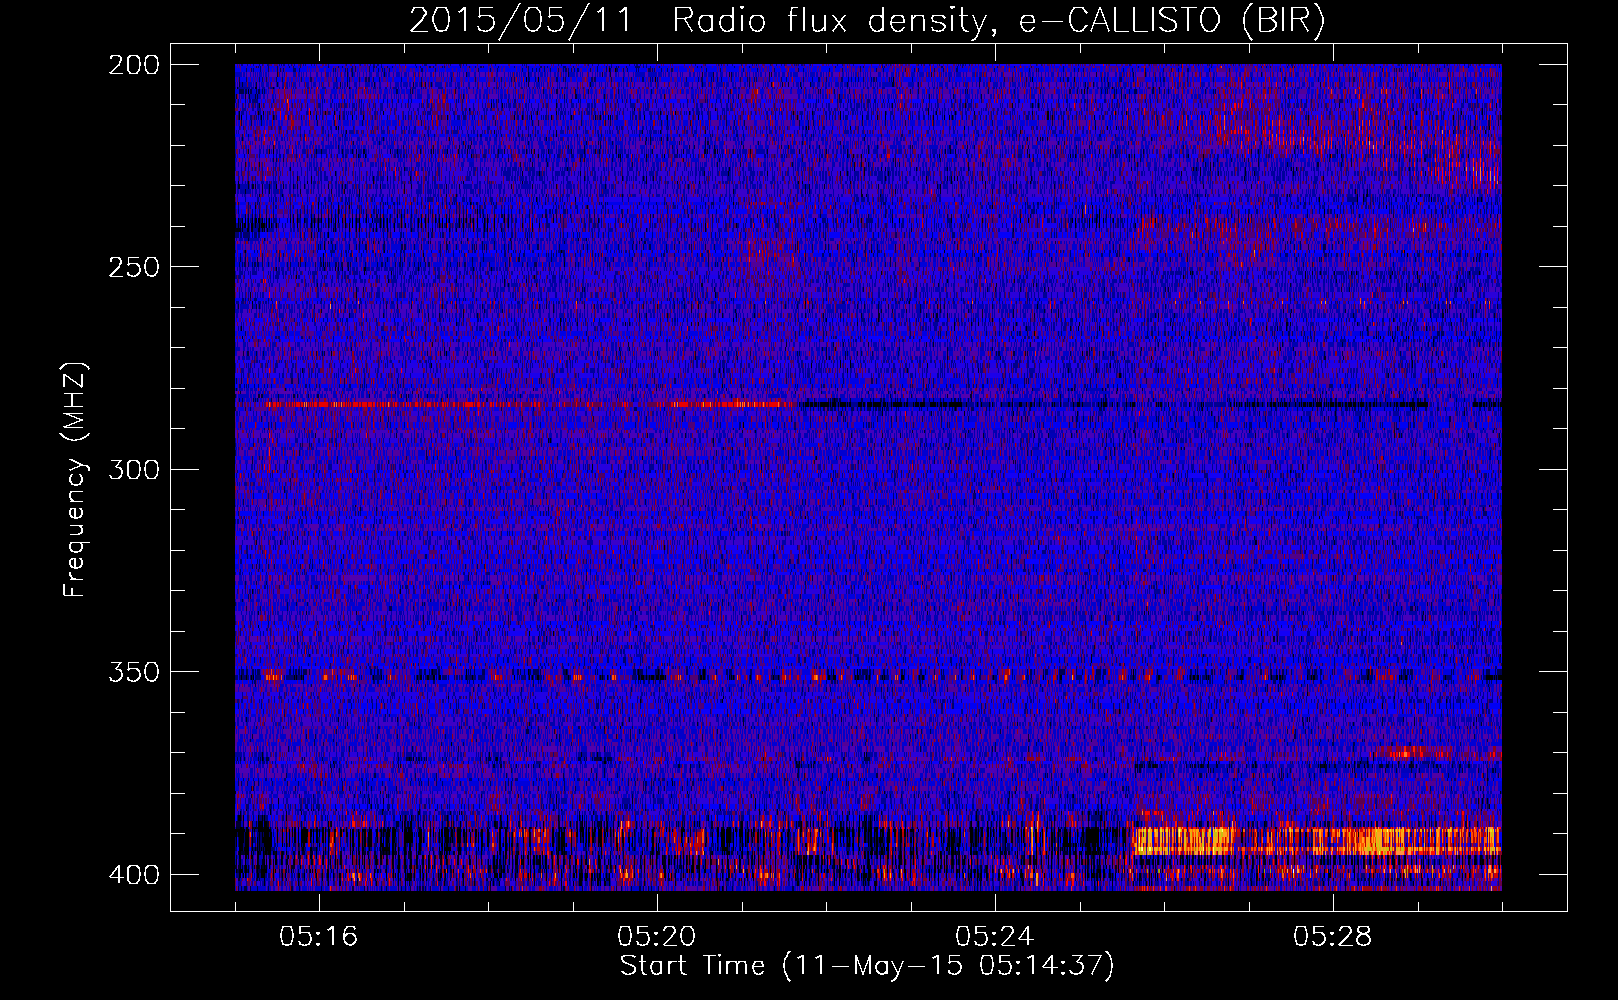The image size is (1618, 1000).
Task: Click the 200 frequency tick label
Action: tap(134, 65)
